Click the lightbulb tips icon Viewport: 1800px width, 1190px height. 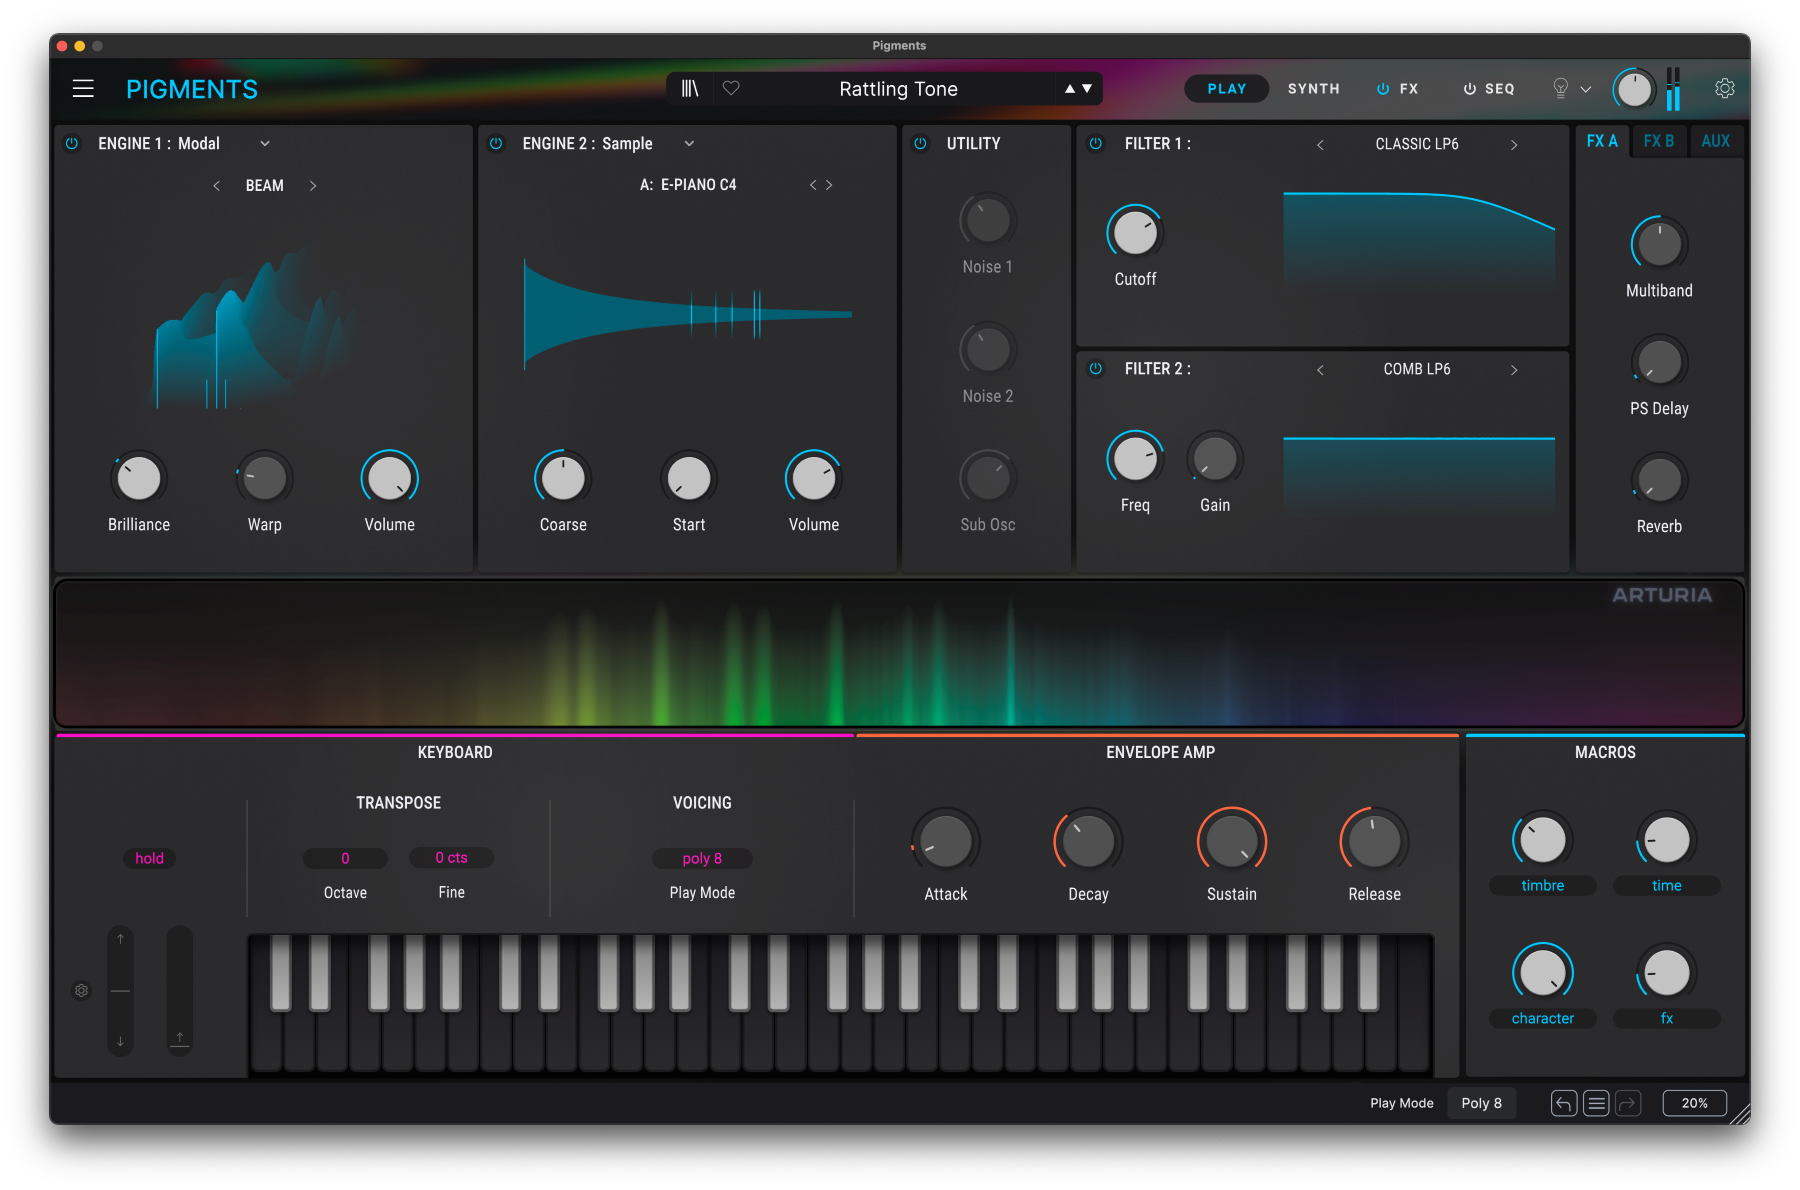tap(1560, 89)
